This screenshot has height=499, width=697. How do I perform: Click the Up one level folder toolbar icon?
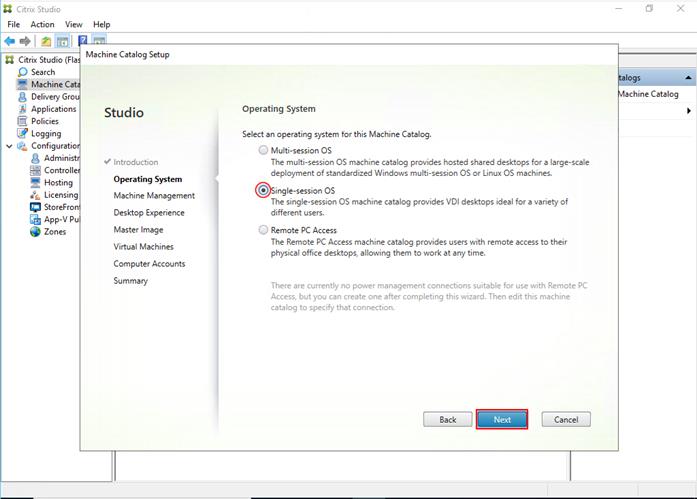46,42
